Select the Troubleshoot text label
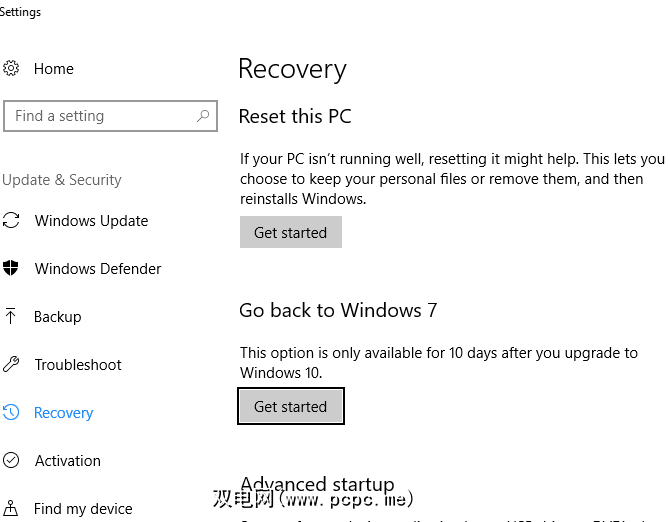The height and width of the screenshot is (522, 670). point(78,365)
